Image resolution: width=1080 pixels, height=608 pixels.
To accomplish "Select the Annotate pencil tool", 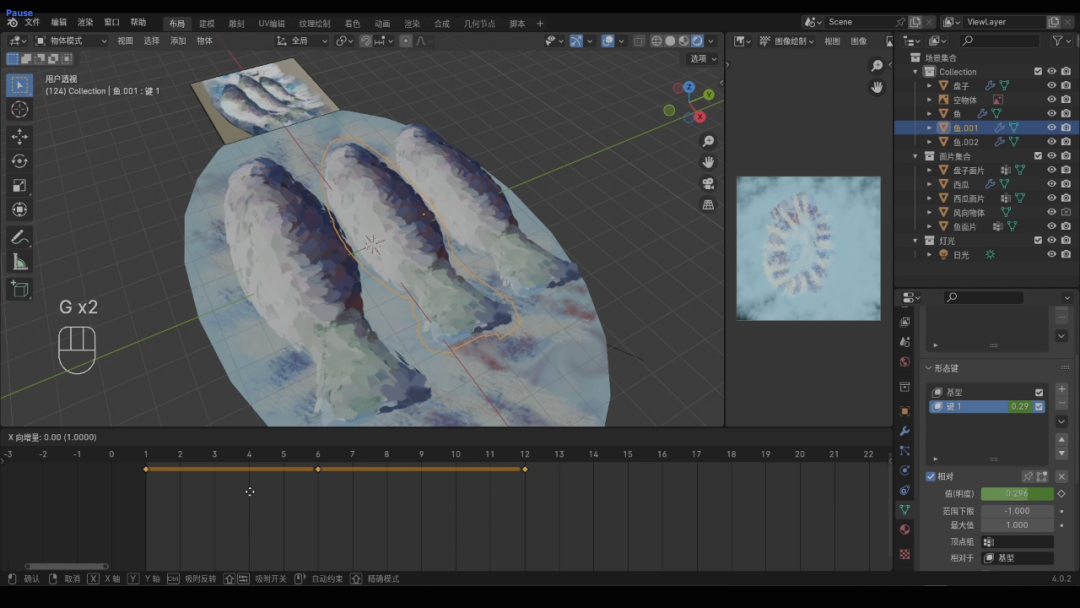I will tap(19, 238).
